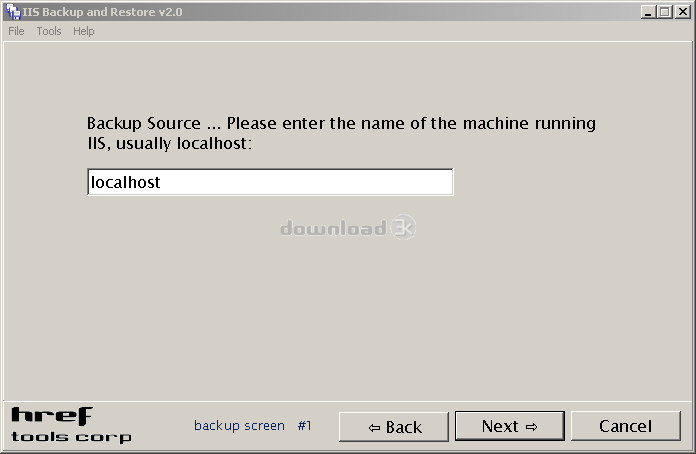
Task: Click the 3k circle badge in the watermark
Action: tap(403, 227)
